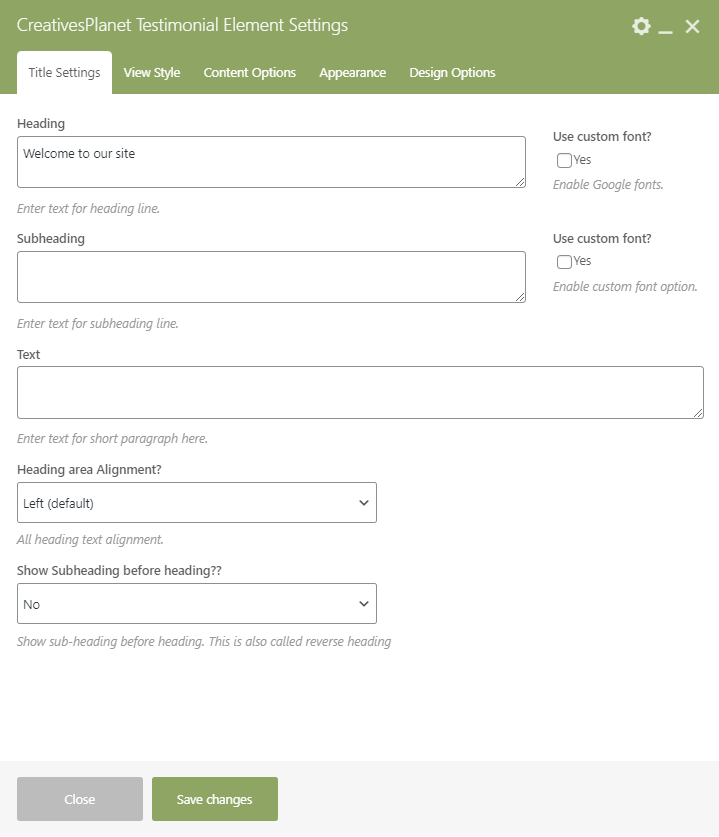Image resolution: width=719 pixels, height=837 pixels.
Task: Click the Text paragraph input area
Action: (360, 392)
